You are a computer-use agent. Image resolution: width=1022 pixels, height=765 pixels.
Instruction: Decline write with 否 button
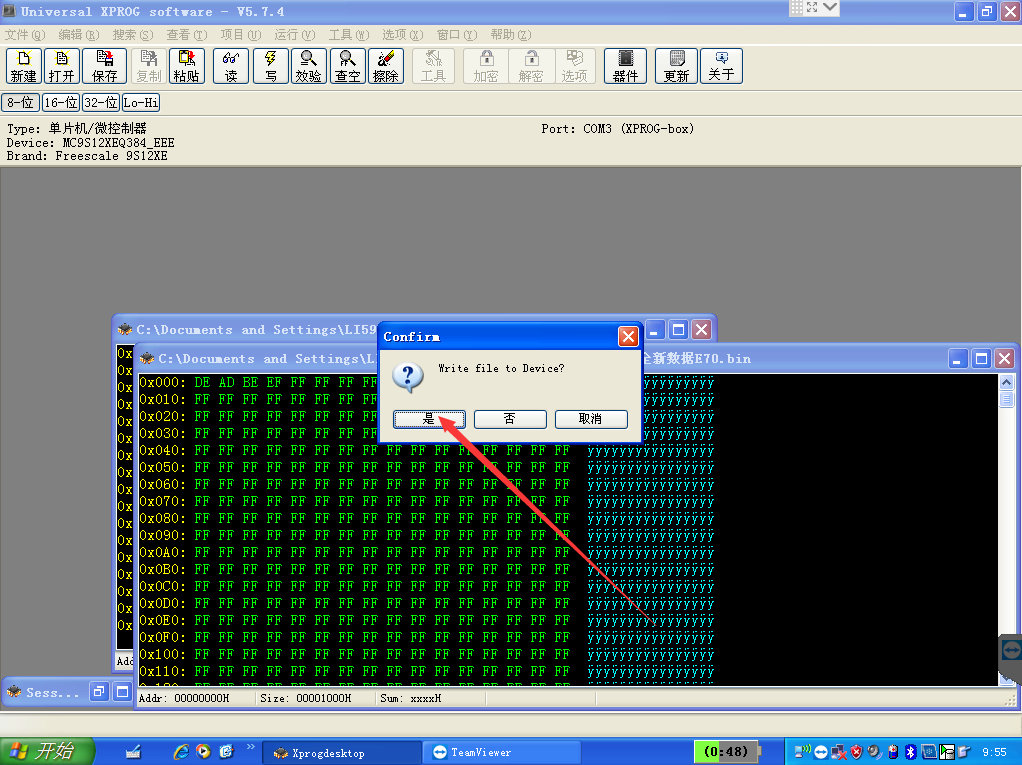pos(510,419)
